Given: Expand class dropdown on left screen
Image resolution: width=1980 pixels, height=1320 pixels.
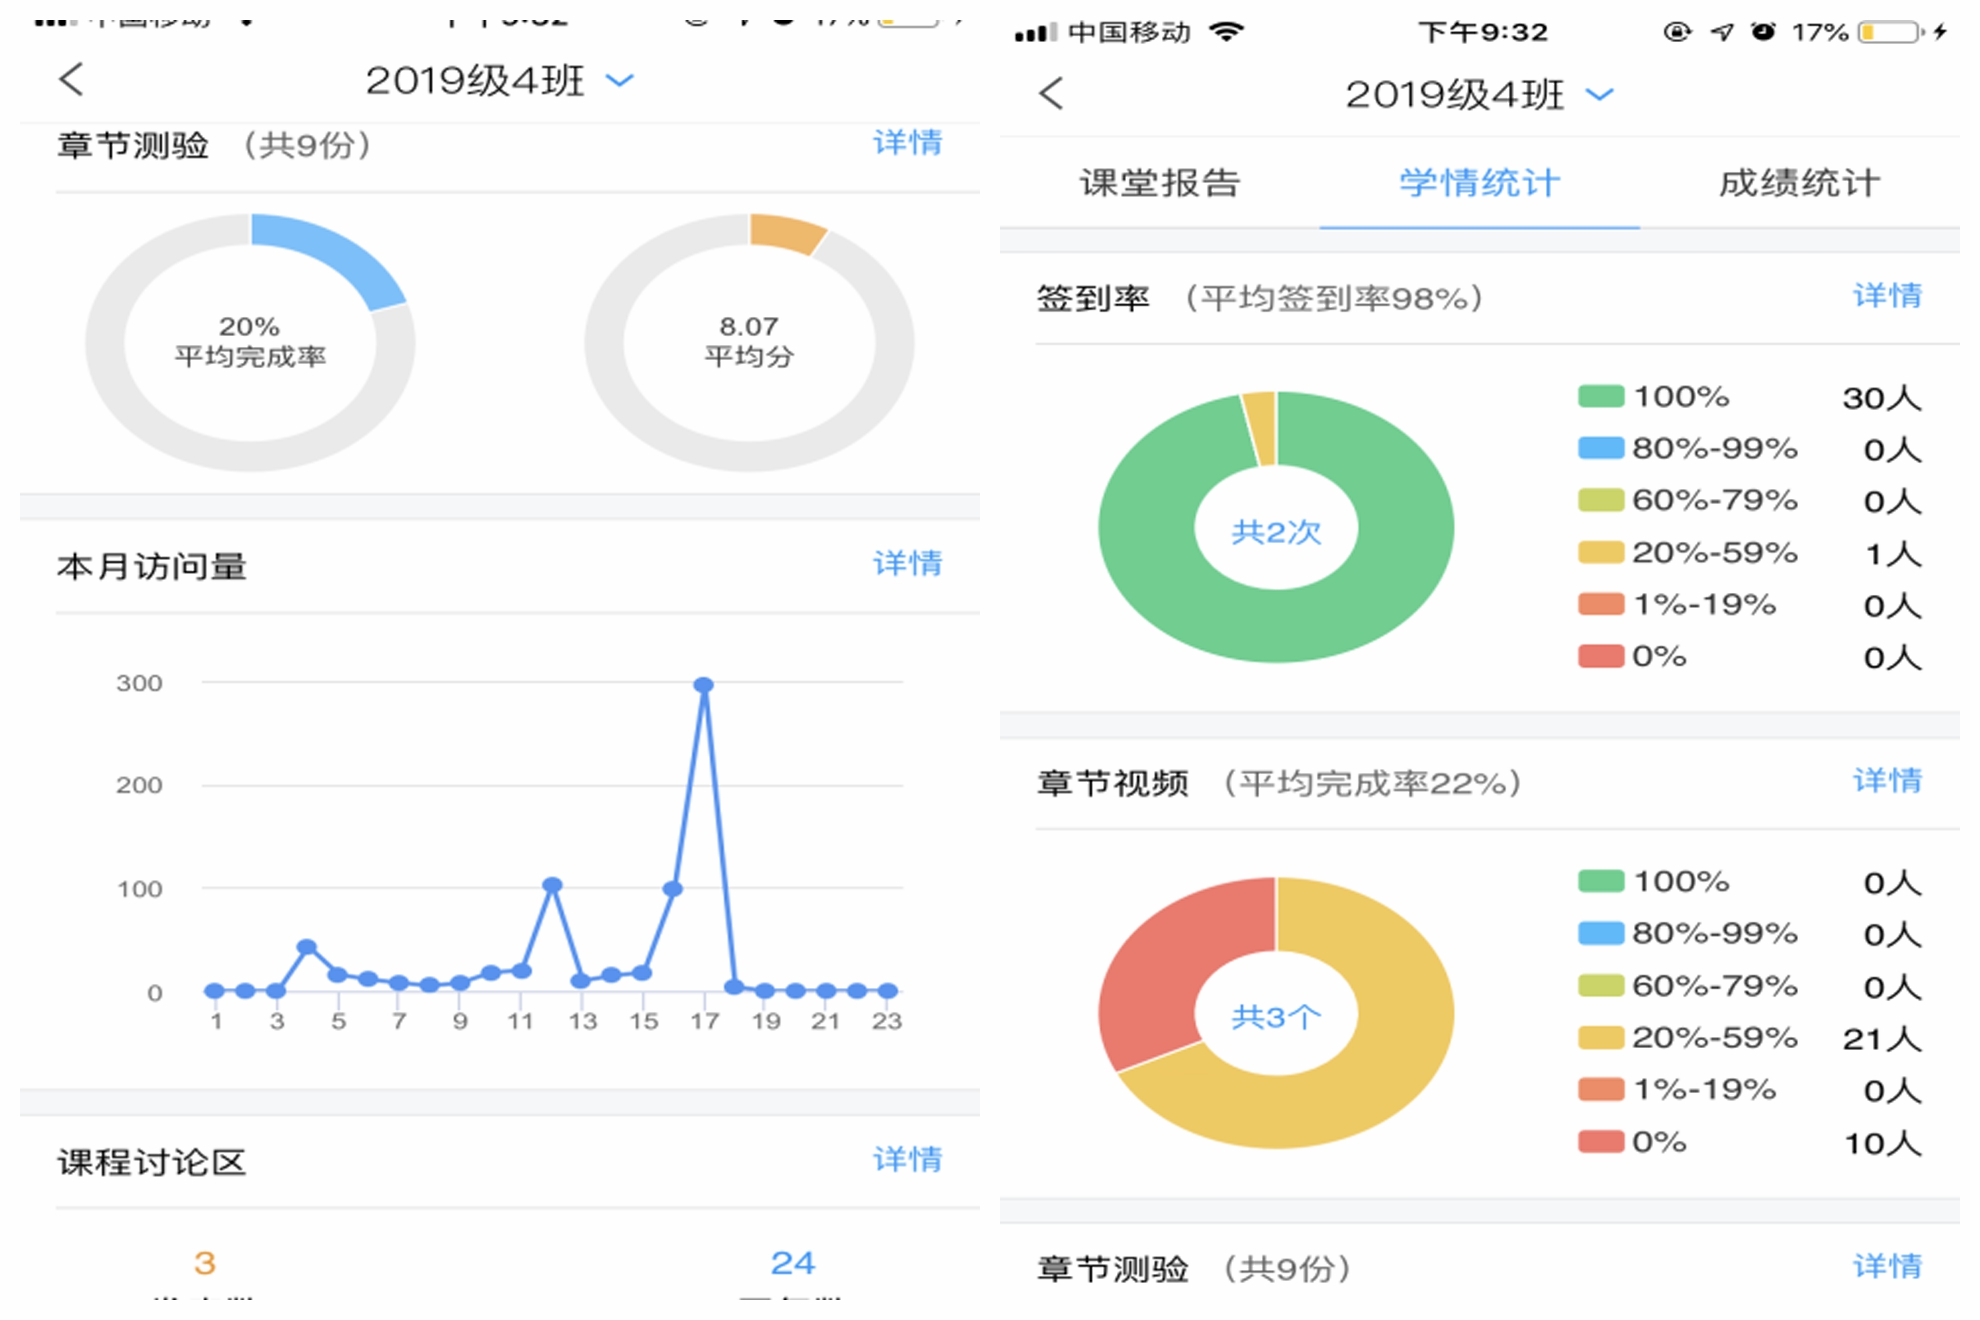Looking at the screenshot, I should click(x=620, y=80).
